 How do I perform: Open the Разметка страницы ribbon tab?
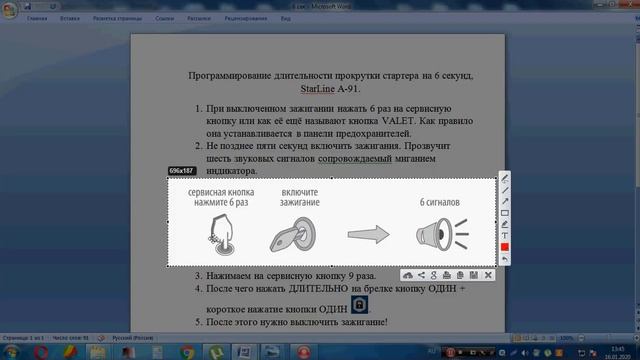[117, 18]
